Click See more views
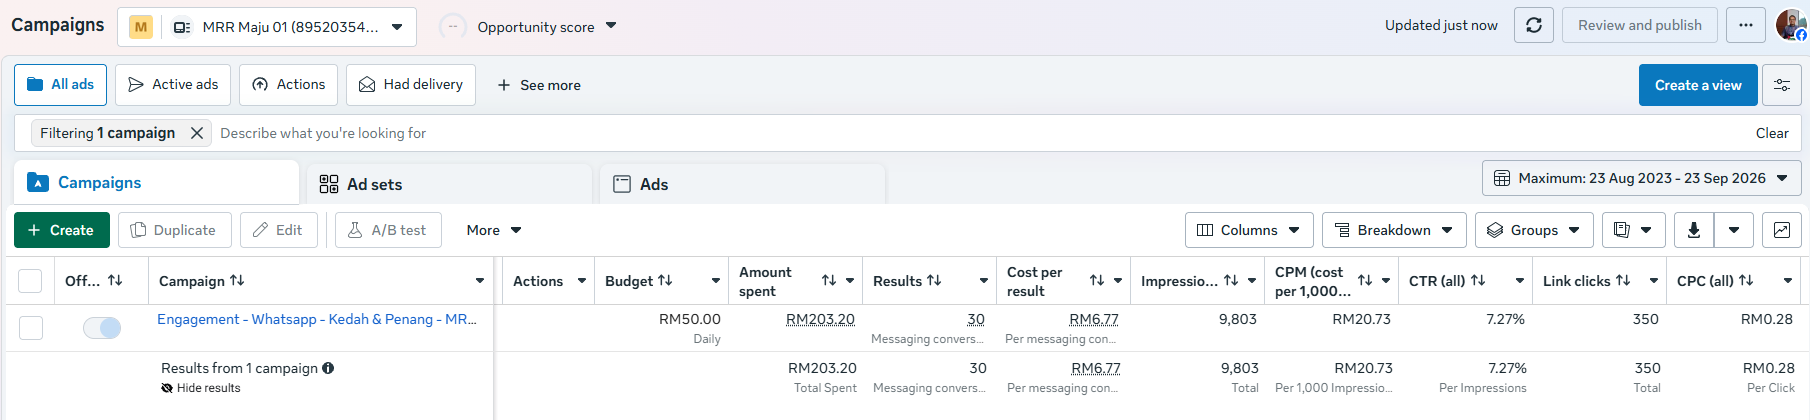 pyautogui.click(x=539, y=85)
